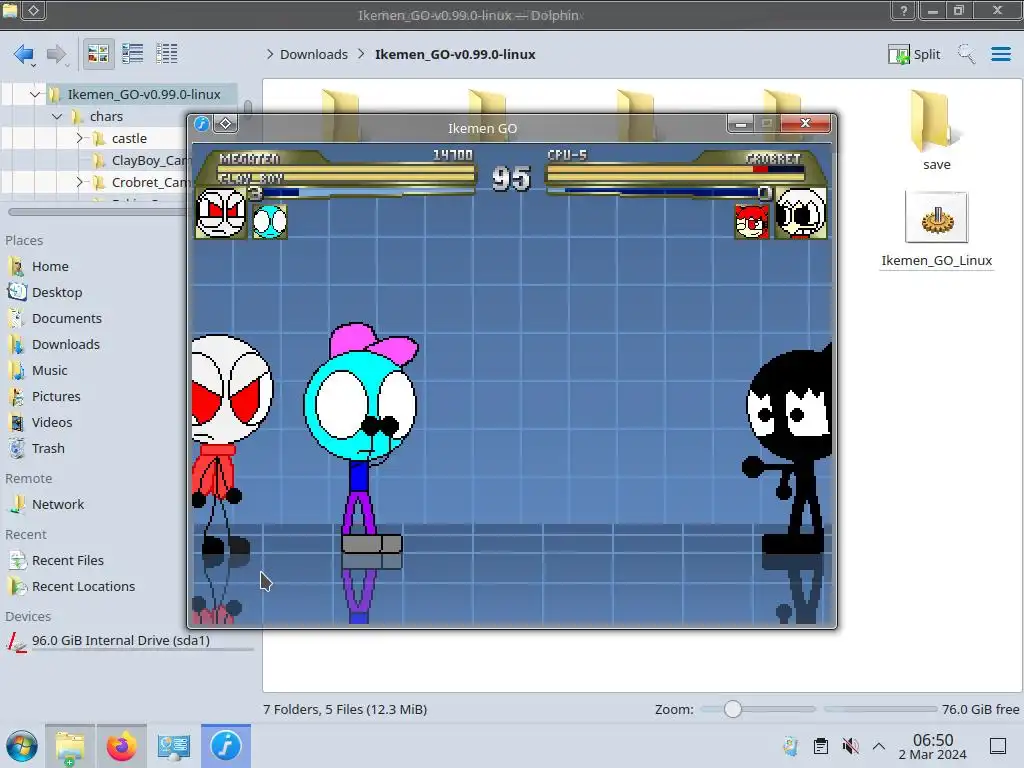Expand the castle tree folder
This screenshot has height=768, width=1024.
pos(79,138)
